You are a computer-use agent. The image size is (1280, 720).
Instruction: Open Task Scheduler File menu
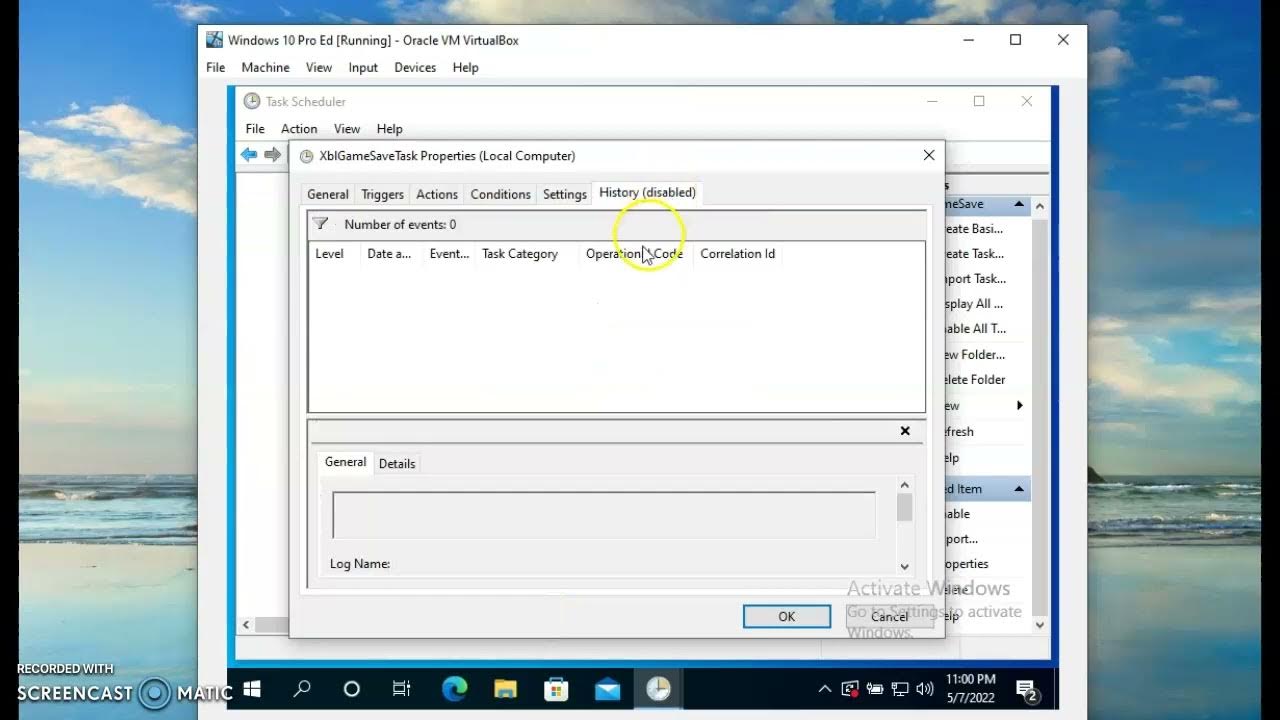255,128
